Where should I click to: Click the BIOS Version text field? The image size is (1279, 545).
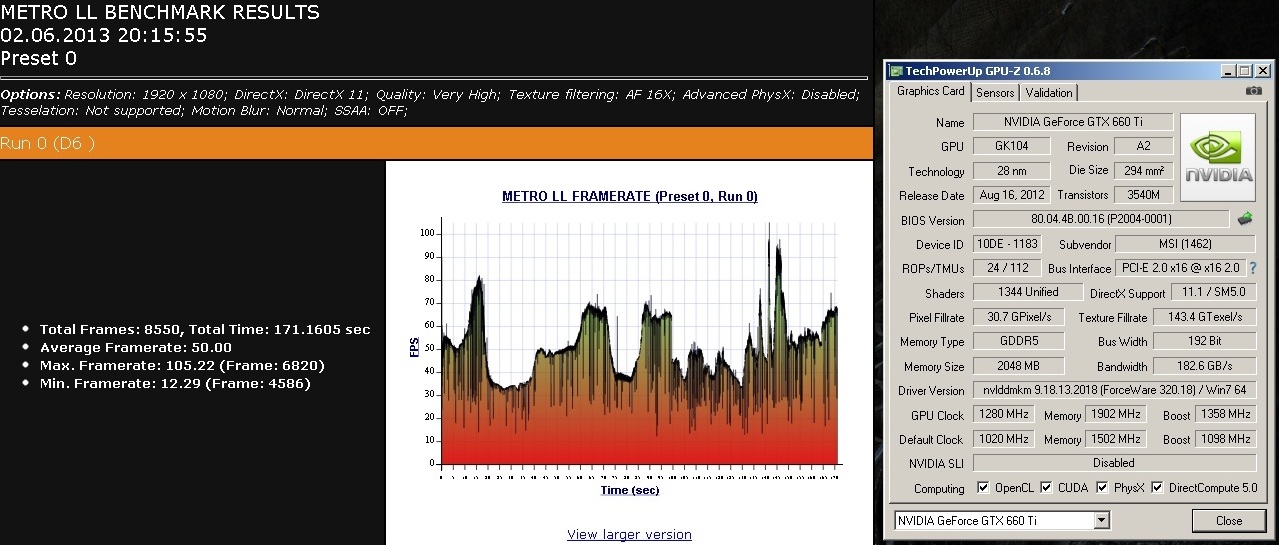[1100, 220]
